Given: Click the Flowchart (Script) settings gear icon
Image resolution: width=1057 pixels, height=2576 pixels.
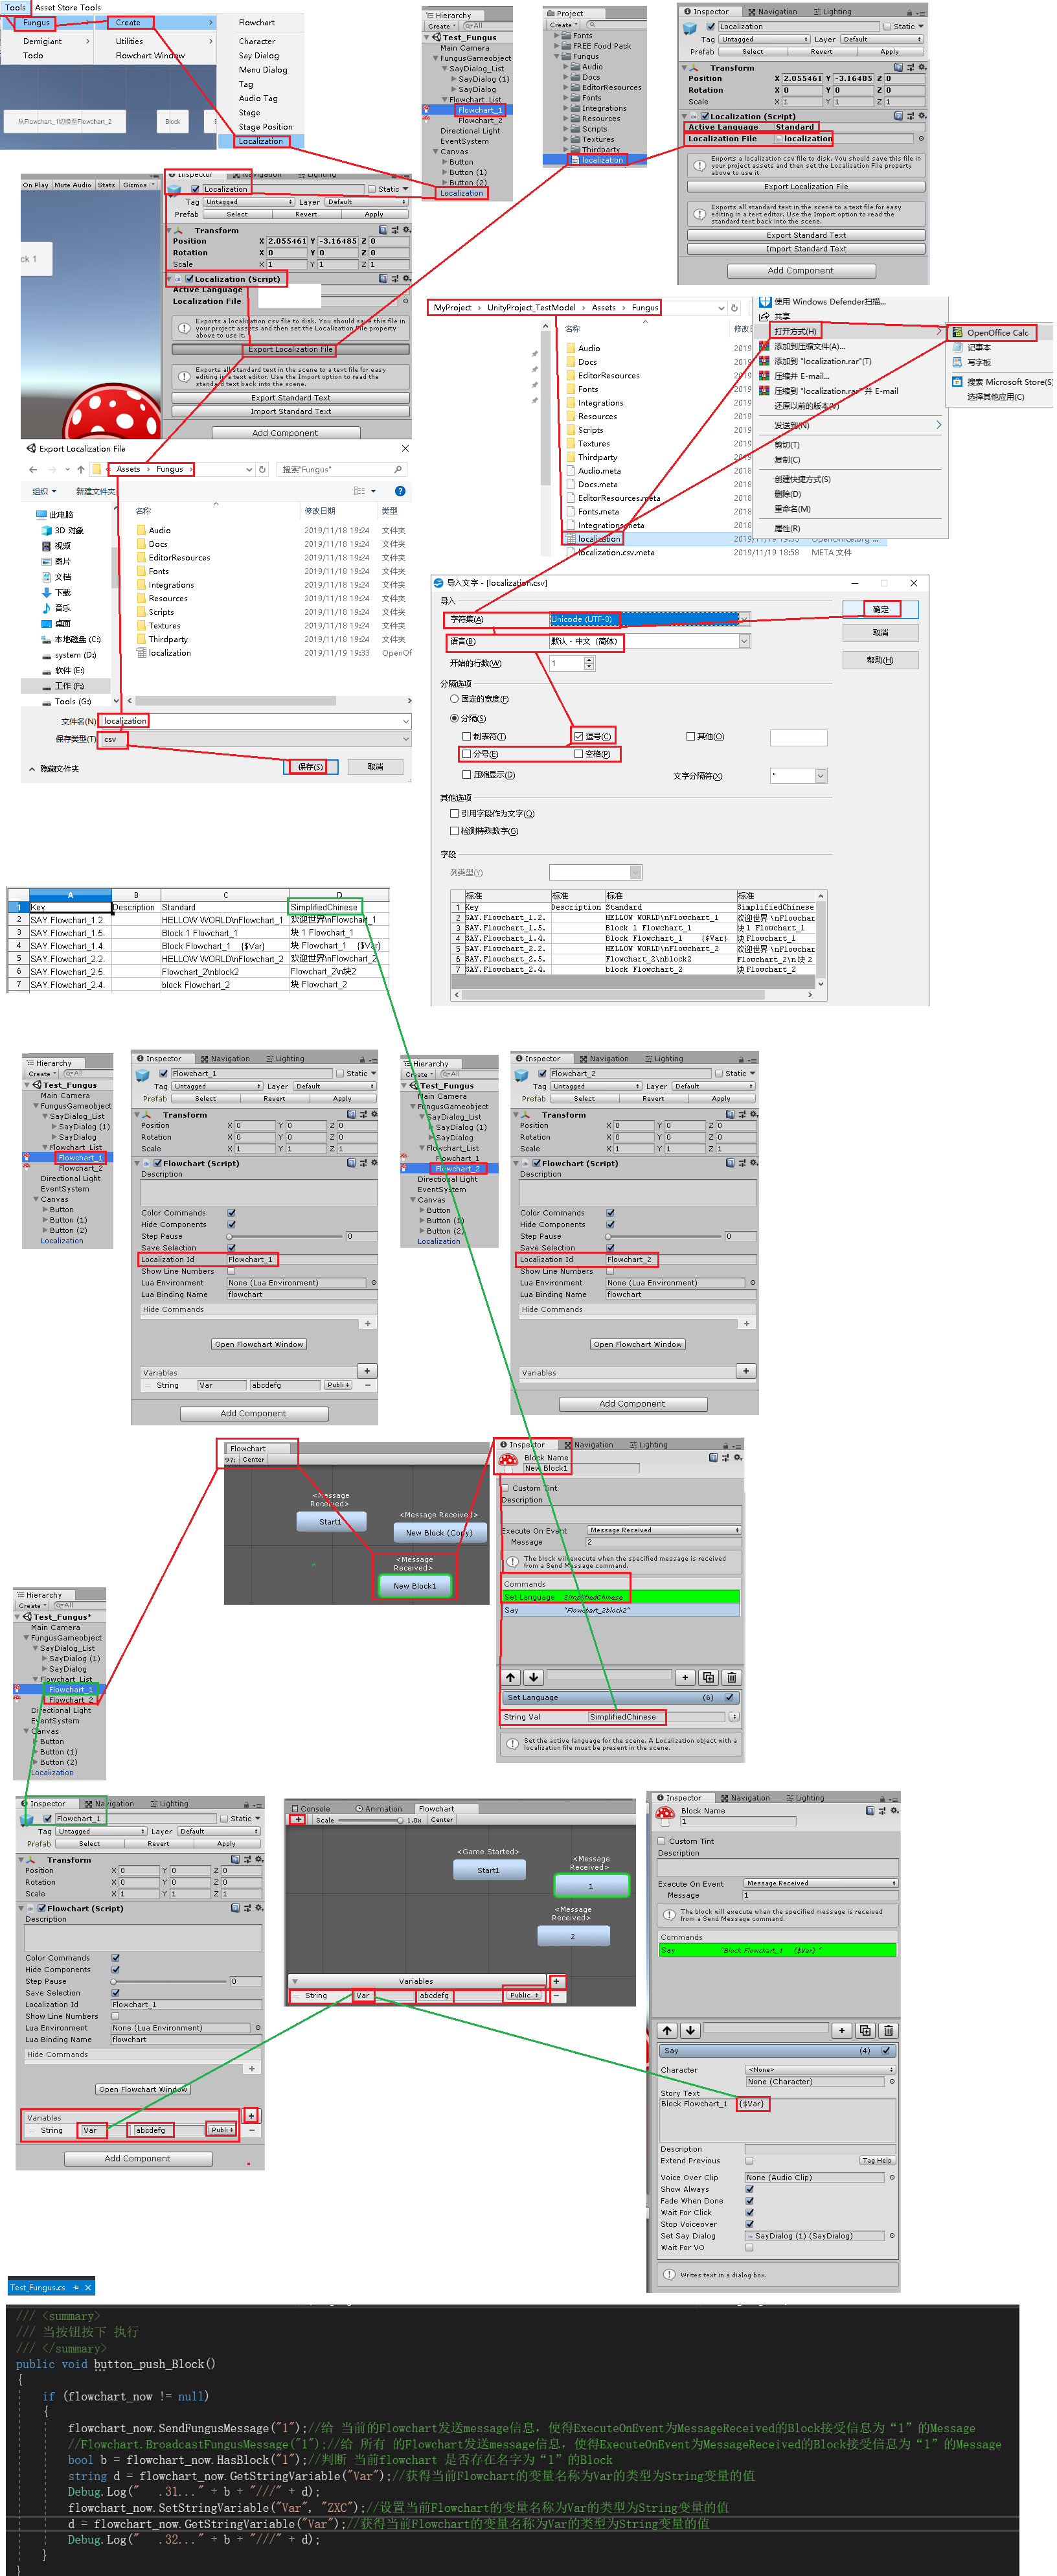Looking at the screenshot, I should pos(374,1163).
